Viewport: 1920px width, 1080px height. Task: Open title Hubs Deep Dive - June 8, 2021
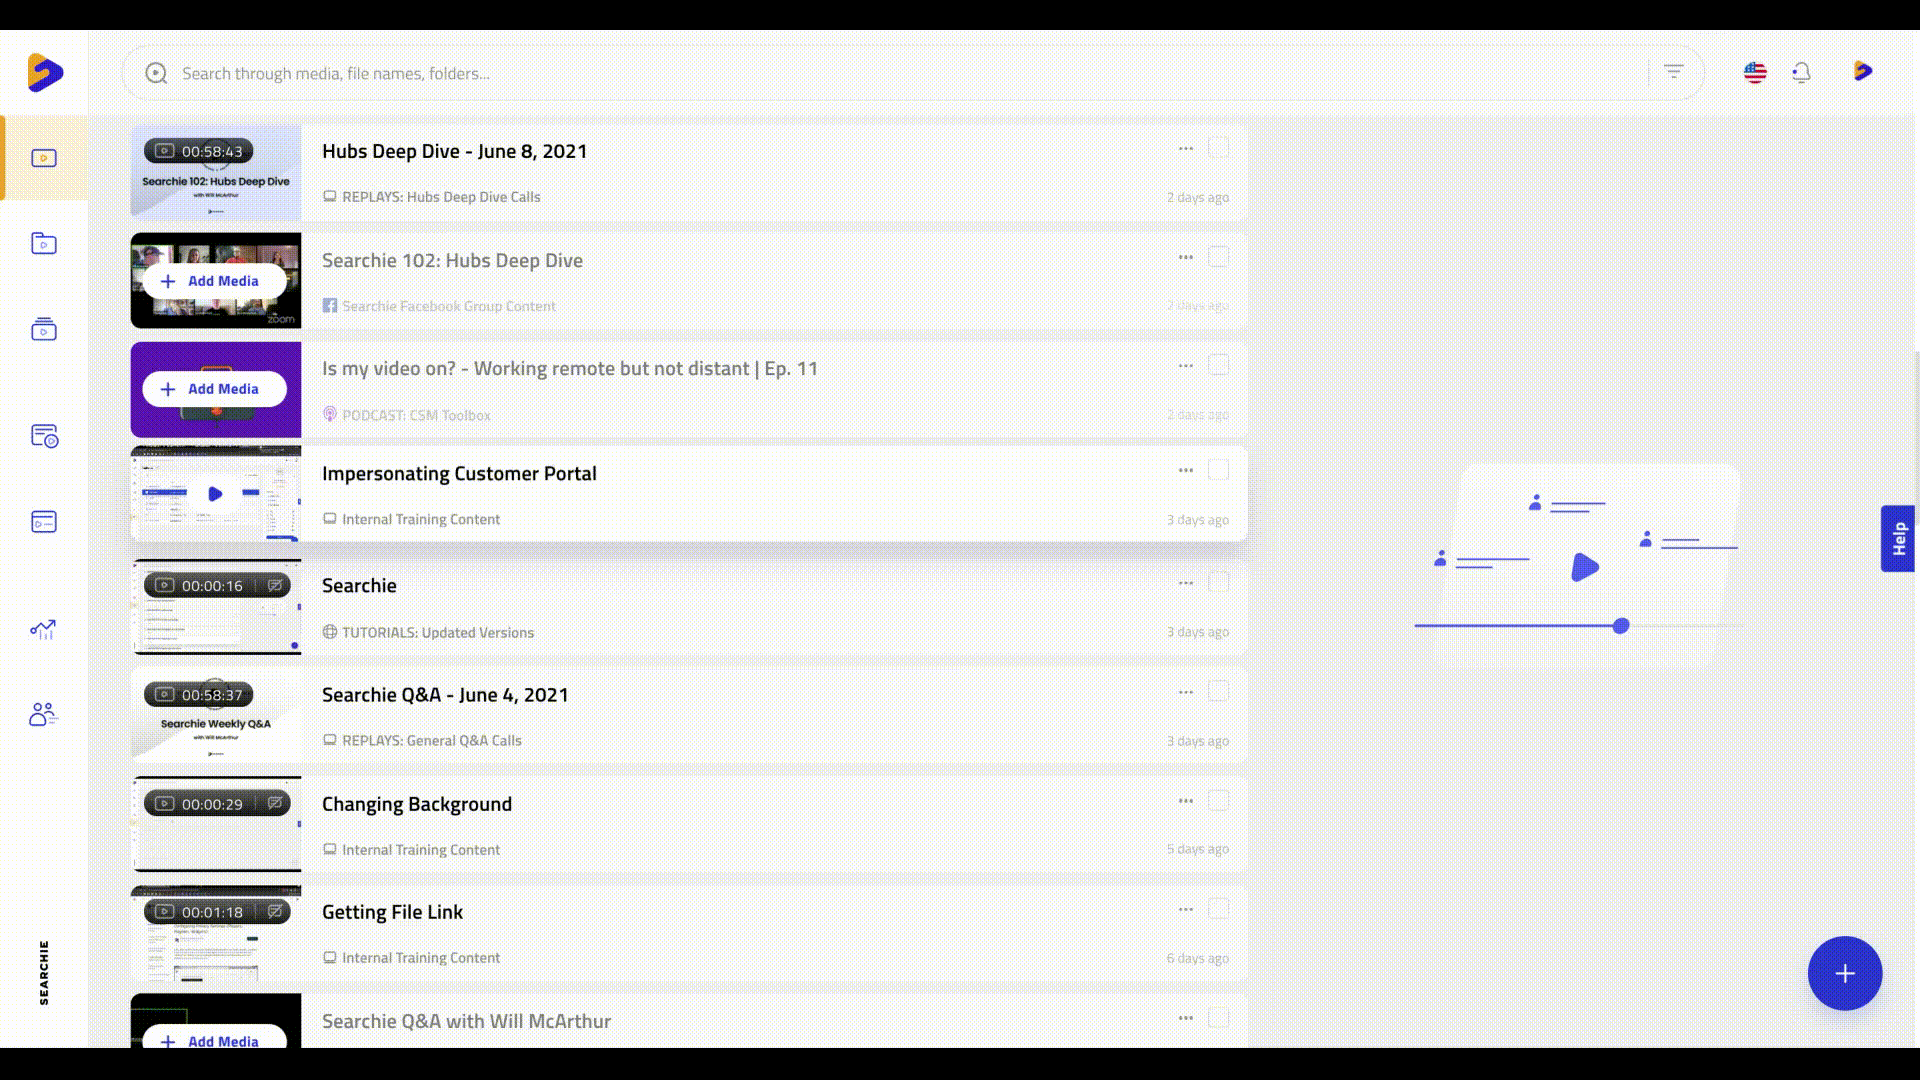coord(454,151)
